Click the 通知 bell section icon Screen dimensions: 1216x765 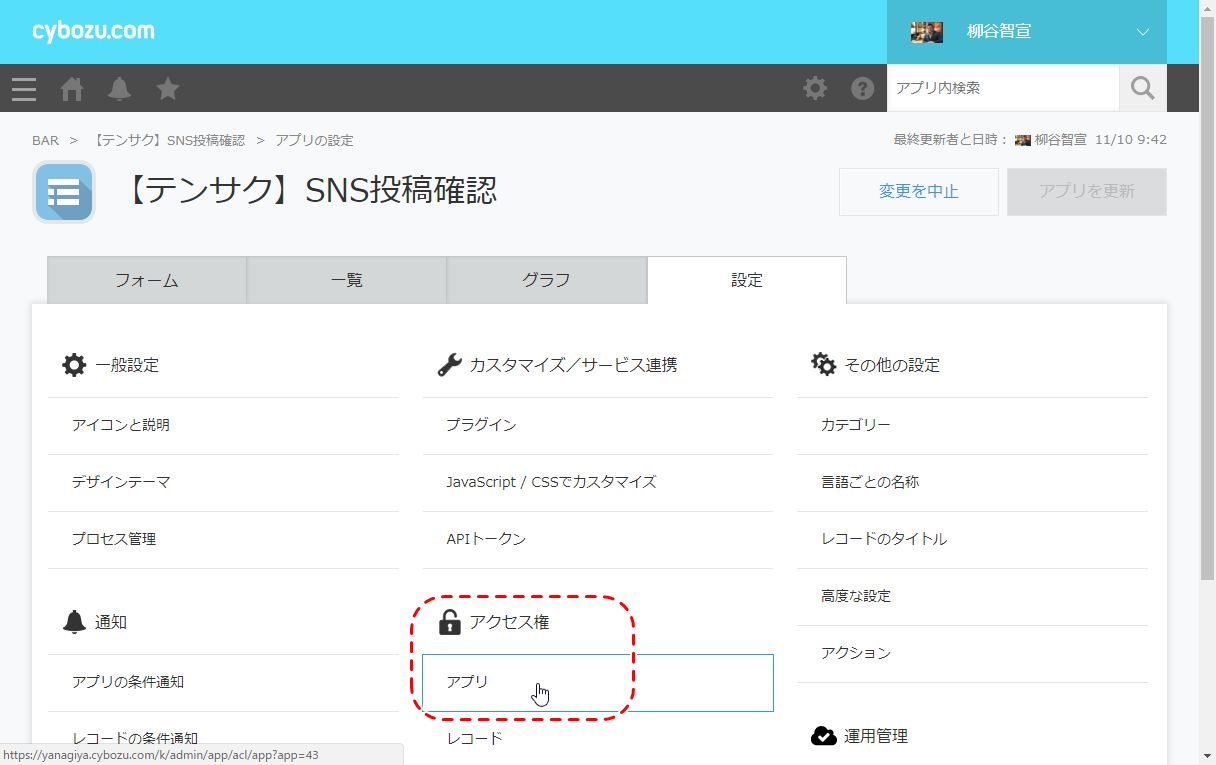point(74,622)
